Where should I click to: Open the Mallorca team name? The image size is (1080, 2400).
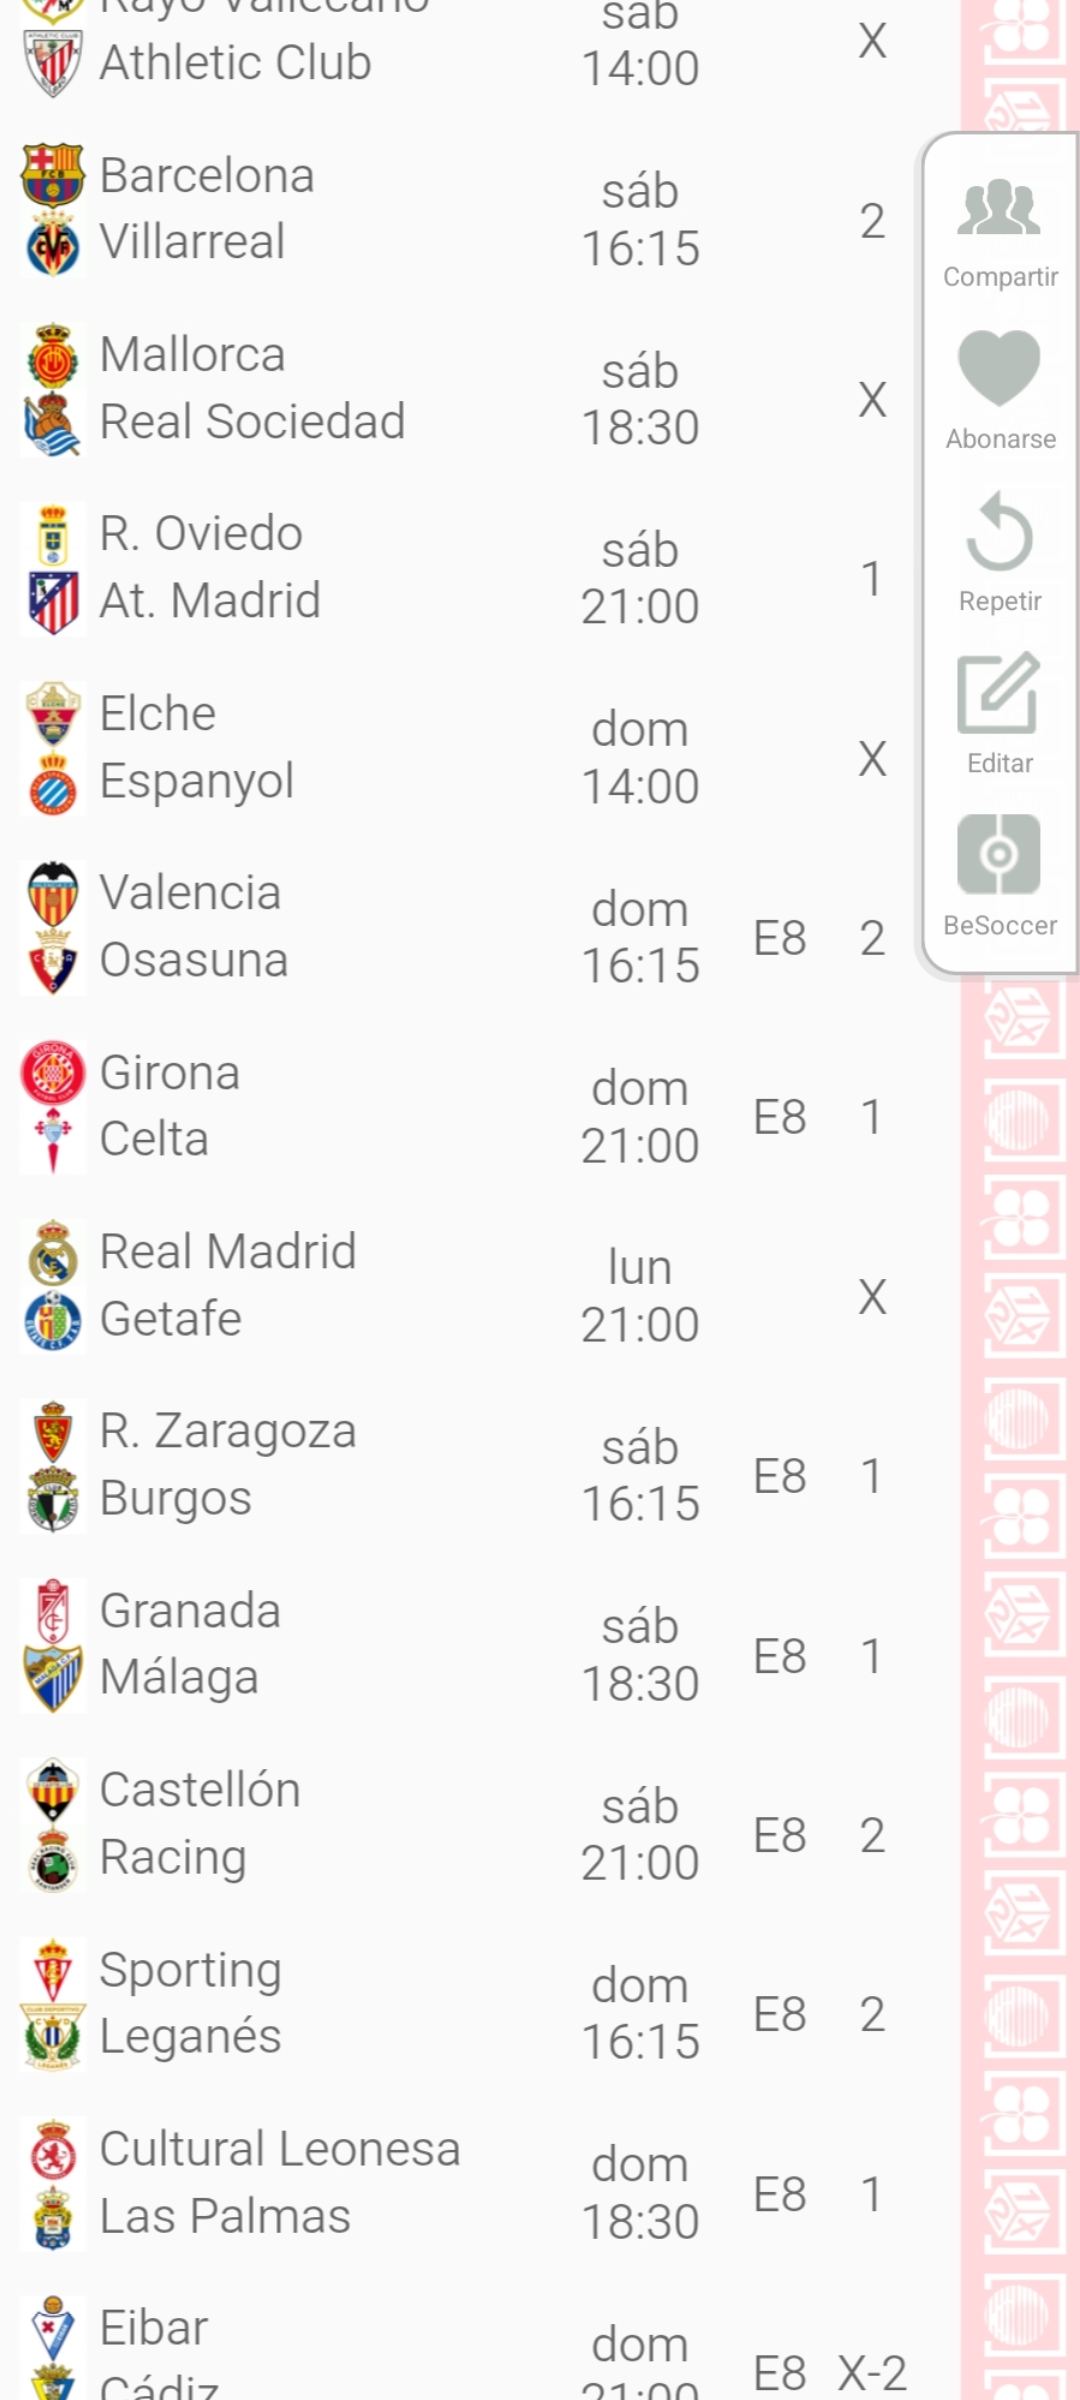[x=193, y=355]
